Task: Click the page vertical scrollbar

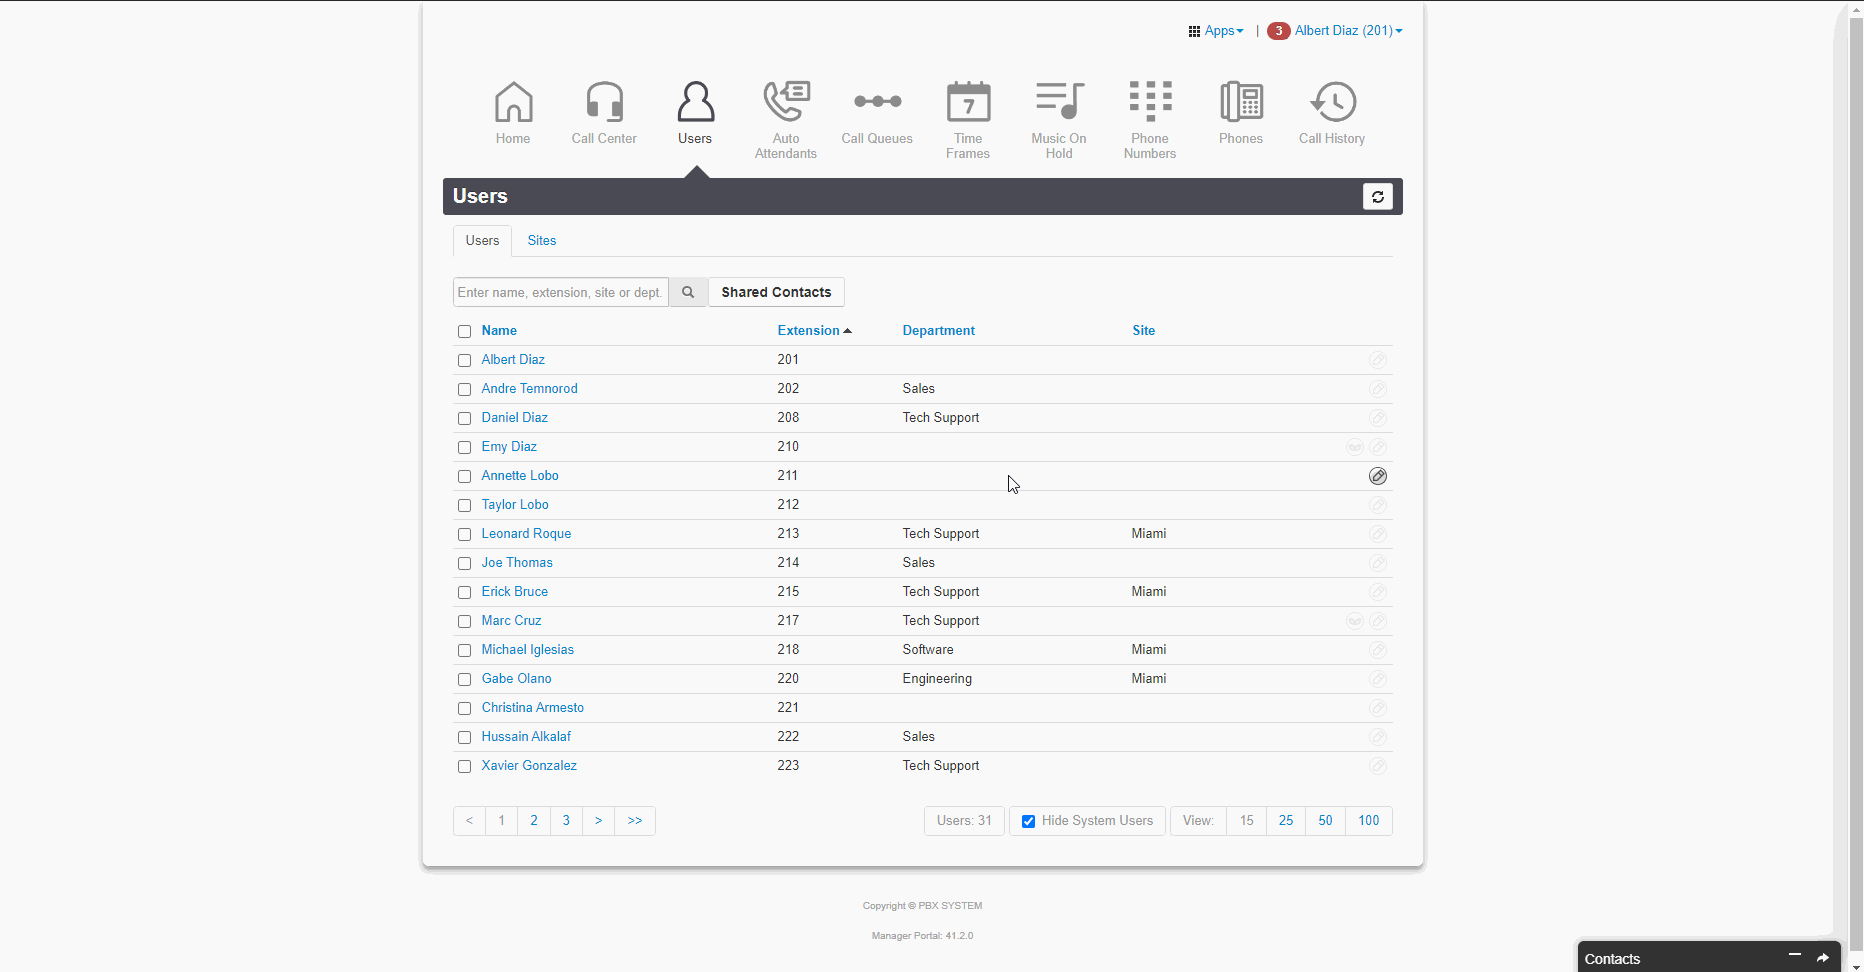Action: click(x=1856, y=486)
